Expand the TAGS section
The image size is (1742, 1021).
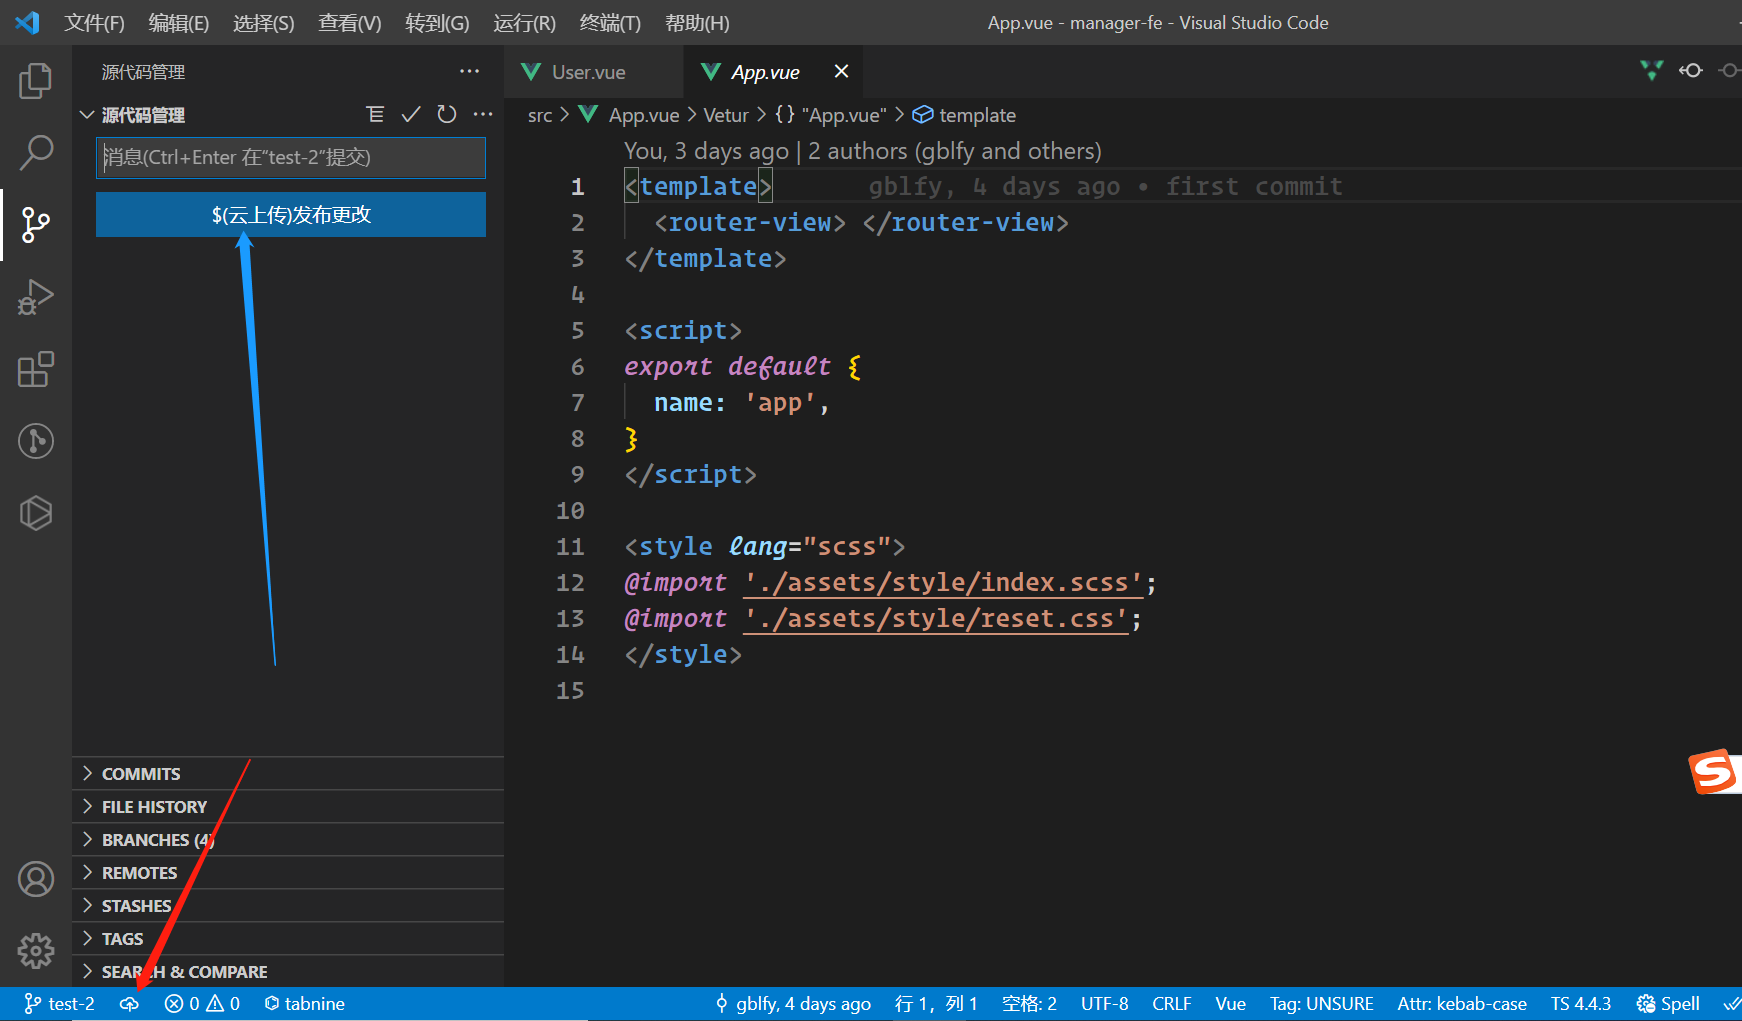(x=288, y=938)
